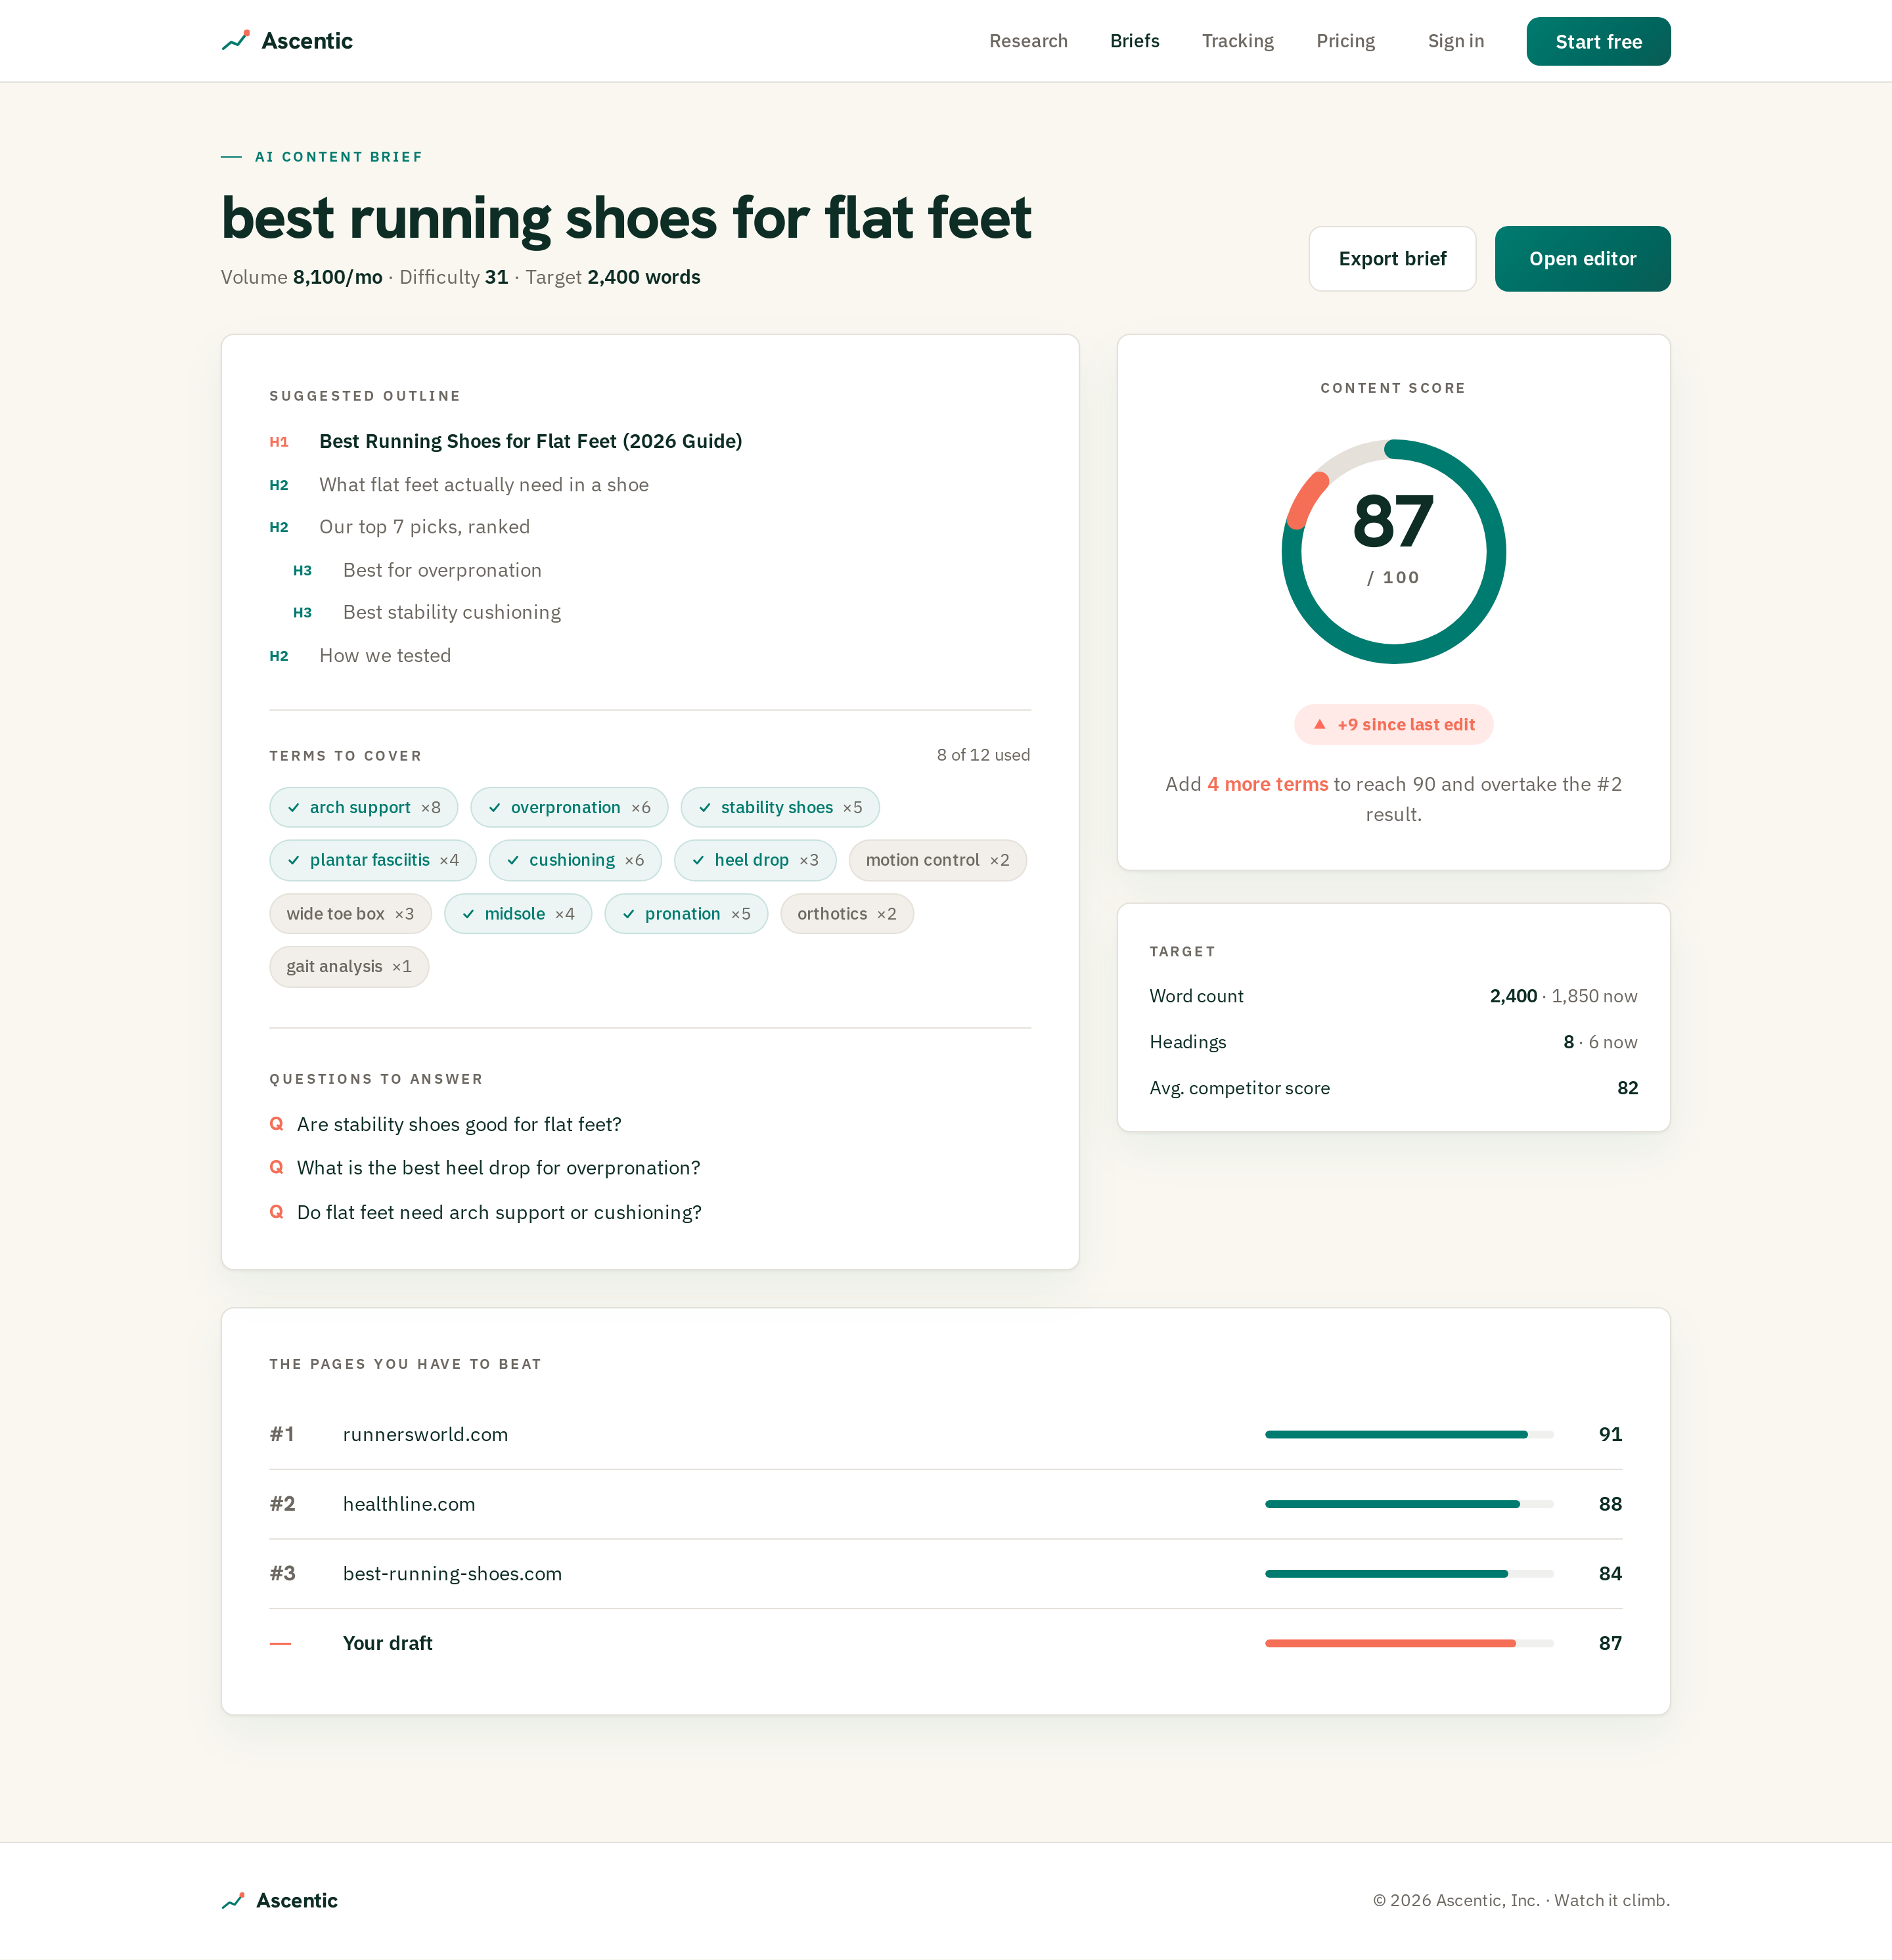Click H2 marker beside 'How we tested'
Image resolution: width=1892 pixels, height=1960 pixels.
(x=279, y=656)
